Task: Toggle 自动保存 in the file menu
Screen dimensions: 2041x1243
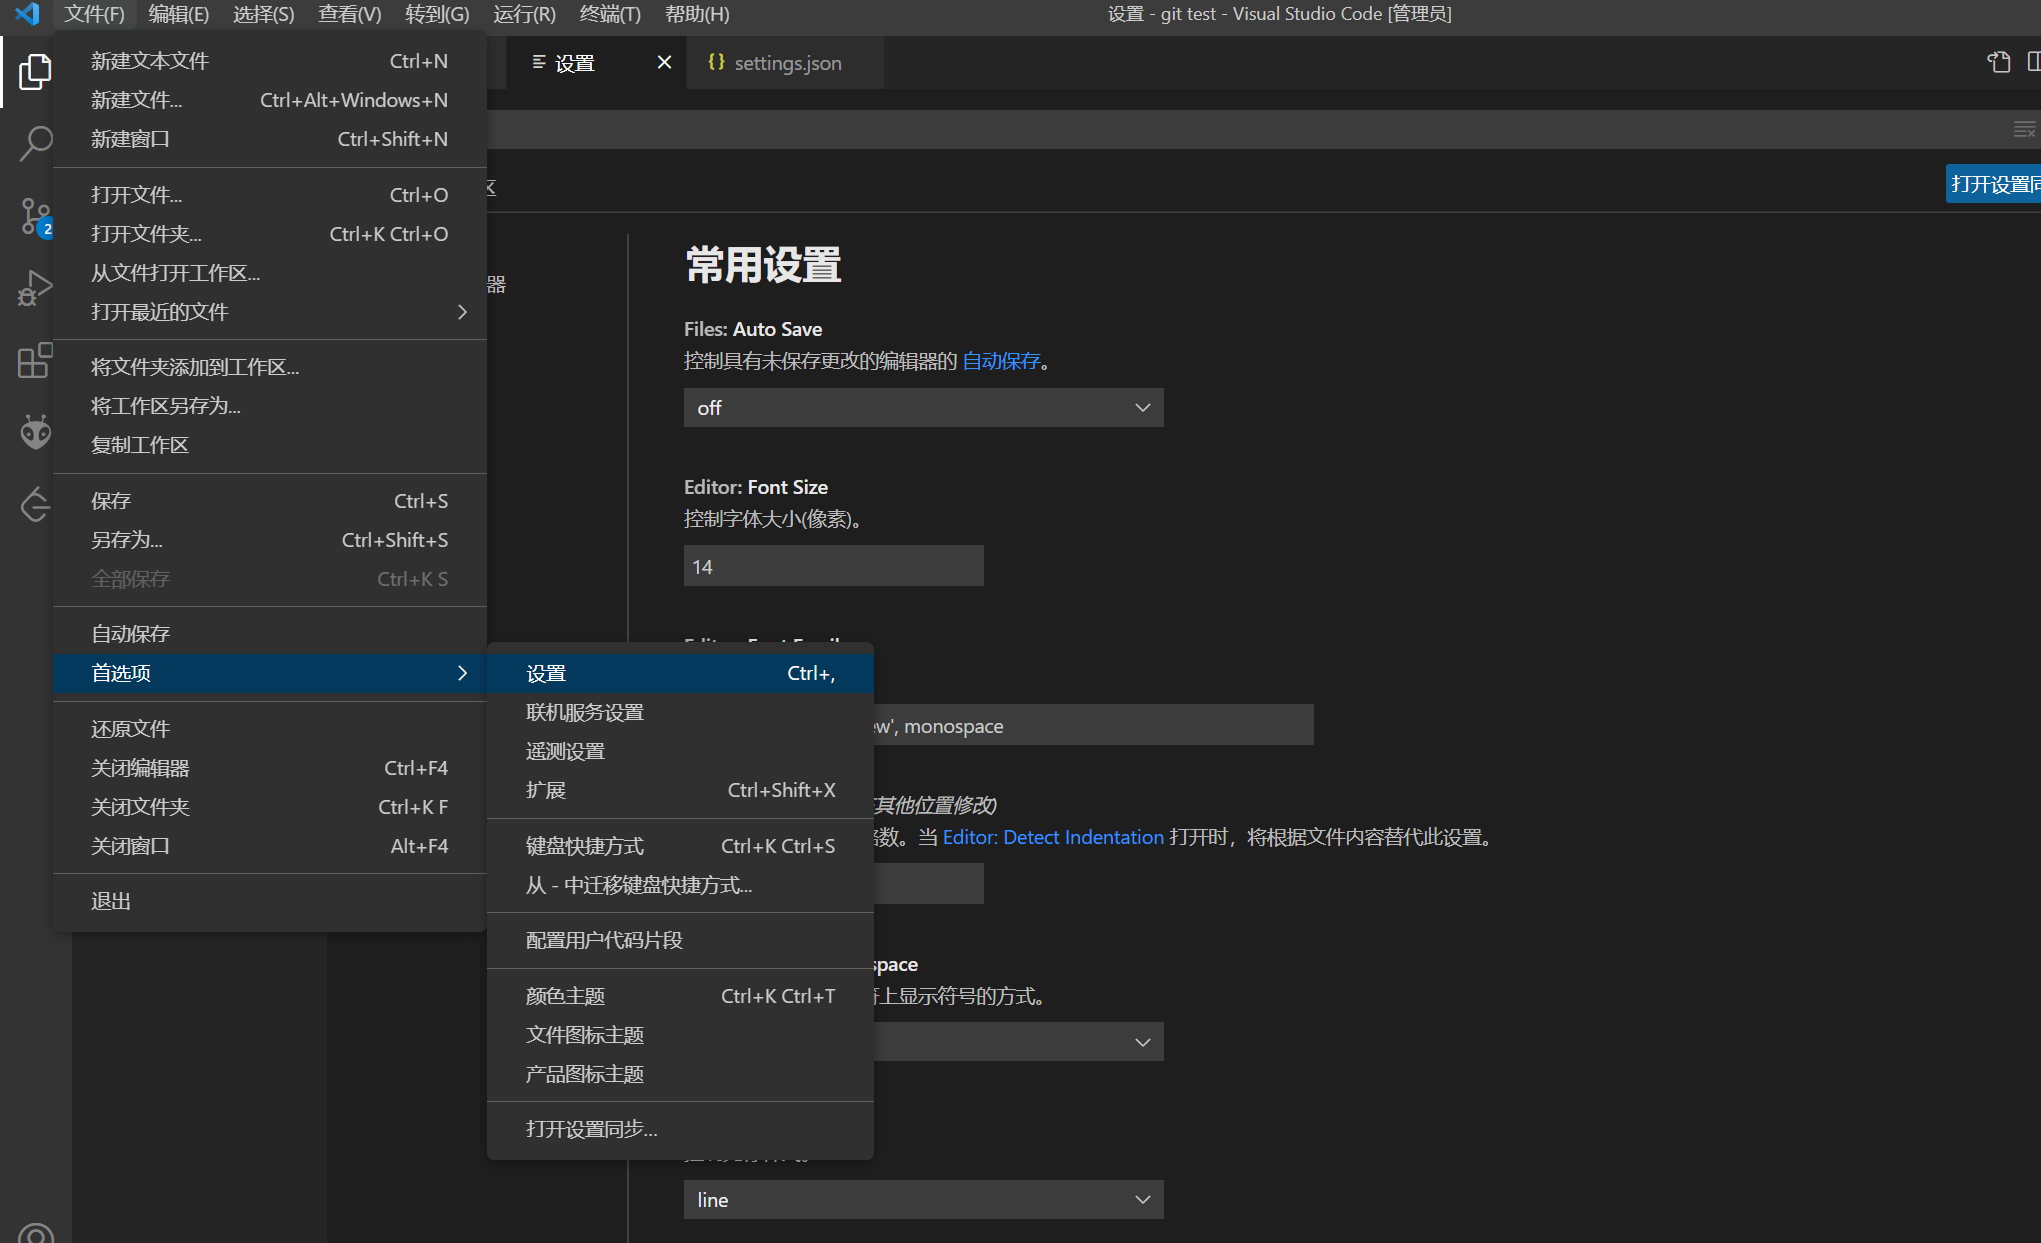Action: click(x=270, y=634)
